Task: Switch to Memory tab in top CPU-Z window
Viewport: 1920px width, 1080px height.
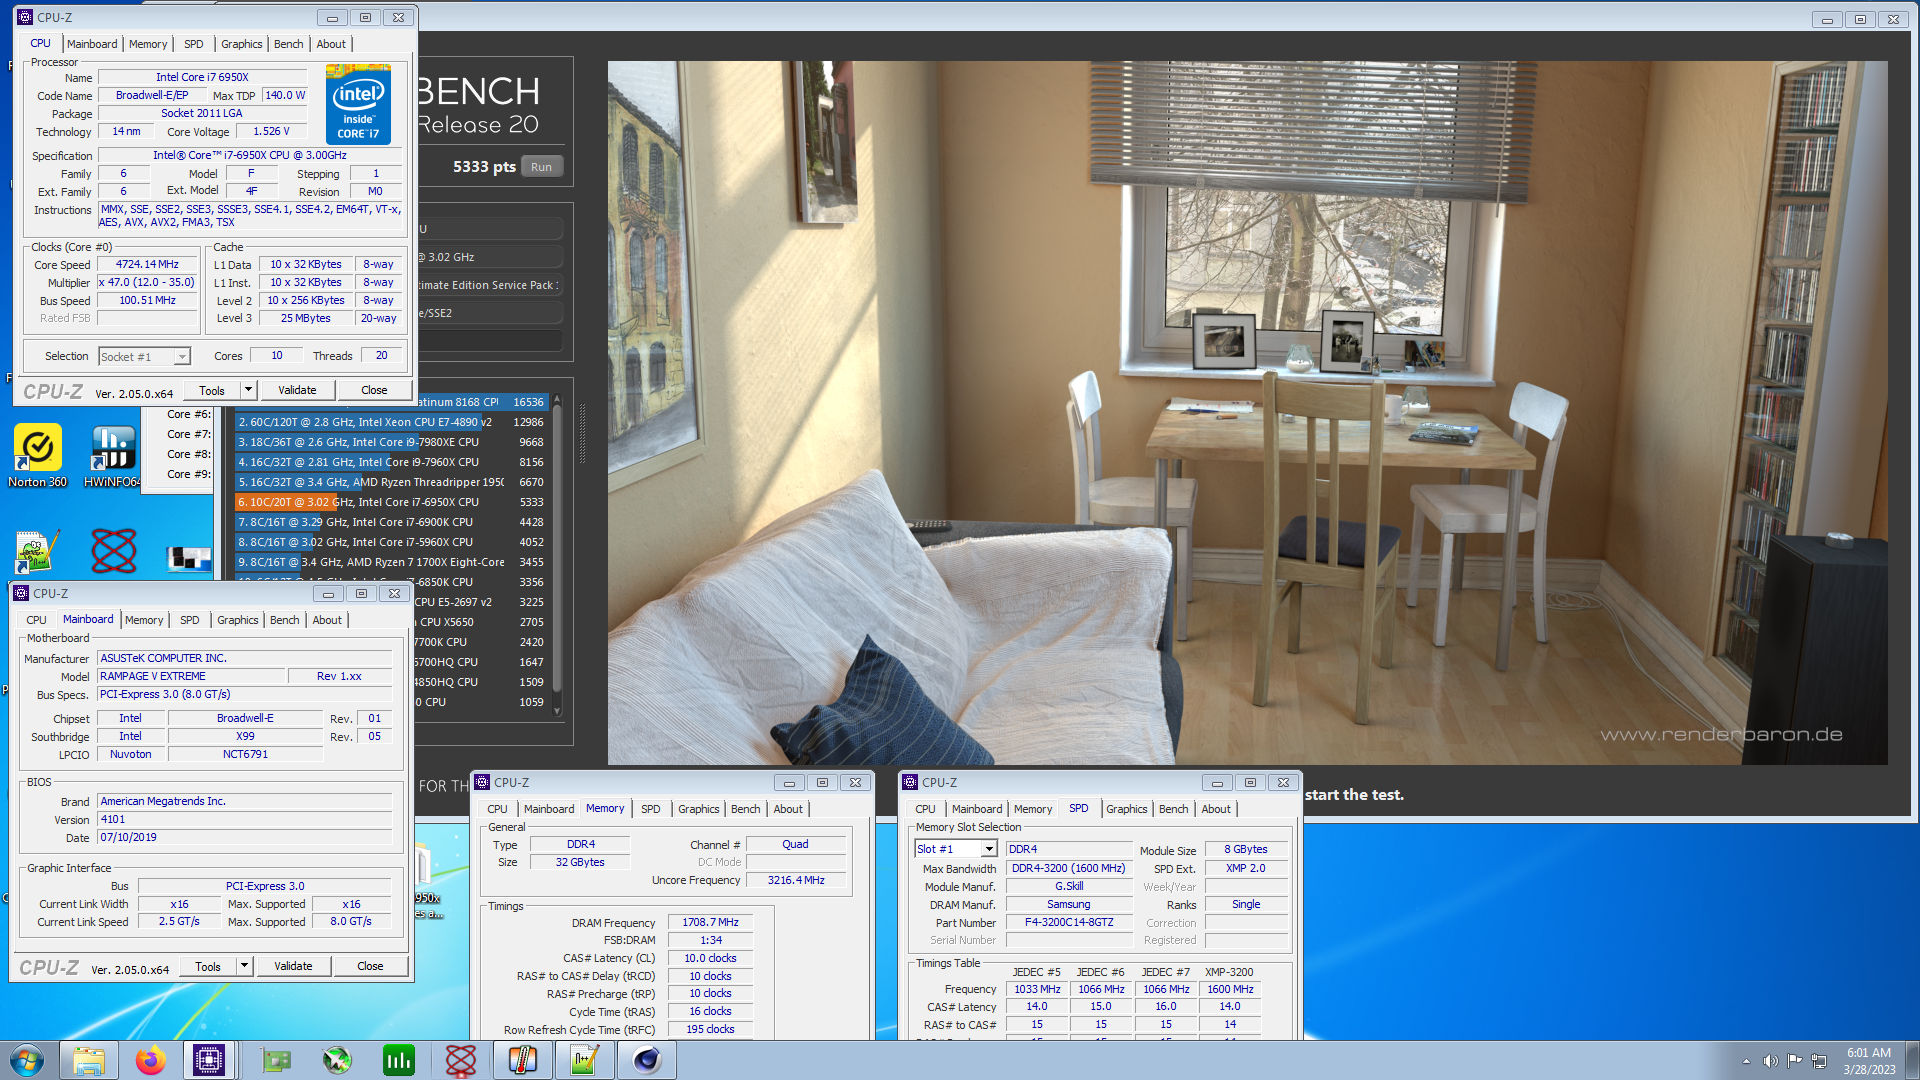Action: [148, 44]
